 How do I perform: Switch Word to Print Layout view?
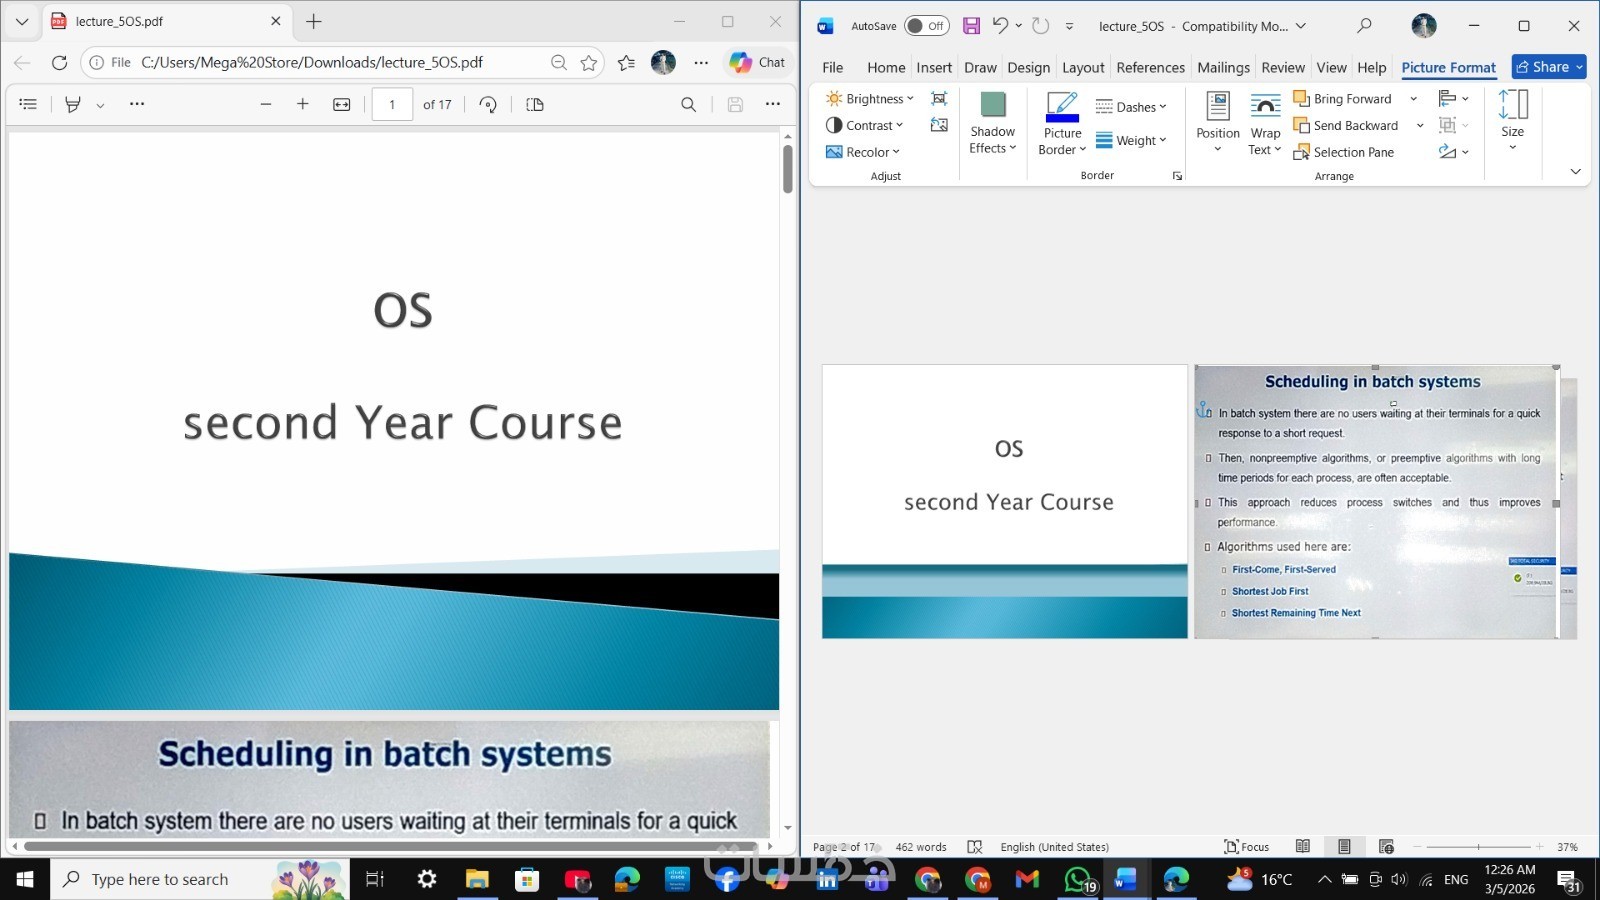tap(1344, 847)
